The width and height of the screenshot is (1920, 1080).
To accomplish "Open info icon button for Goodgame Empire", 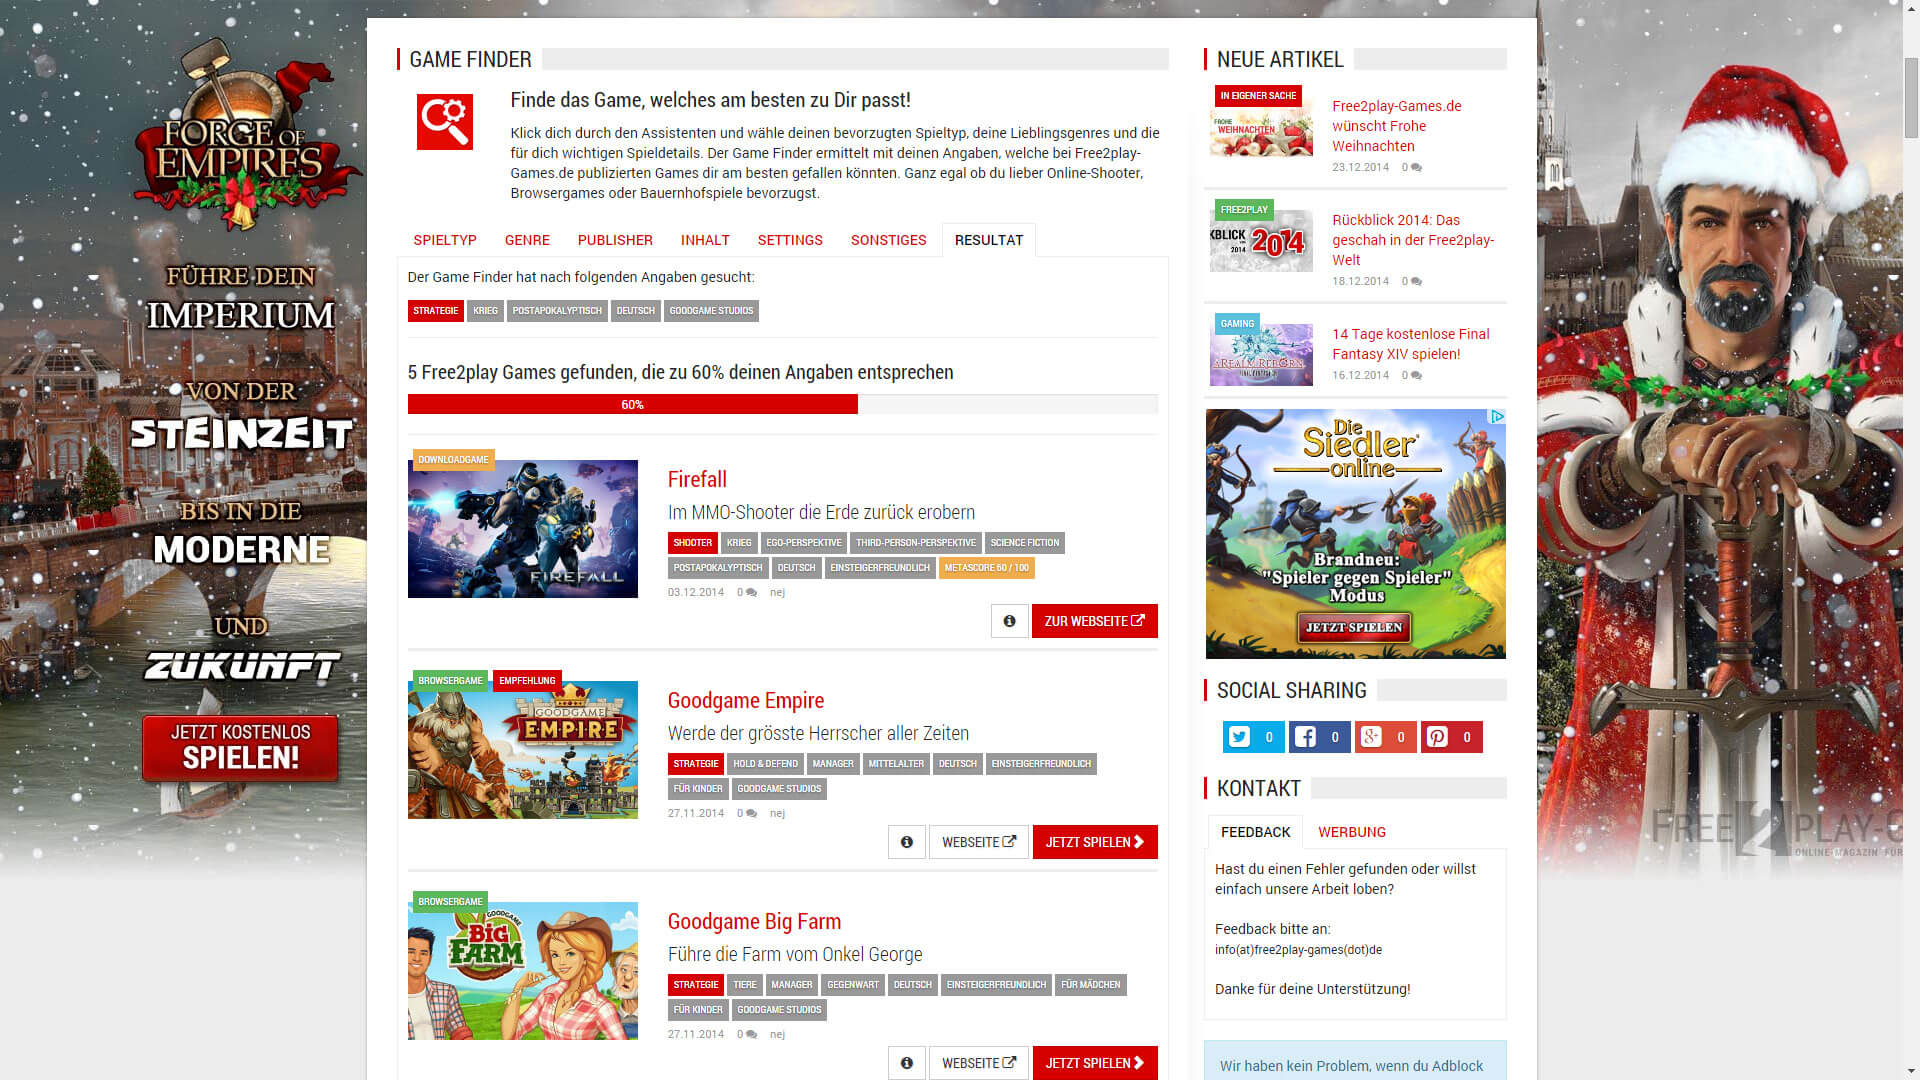I will pyautogui.click(x=906, y=842).
